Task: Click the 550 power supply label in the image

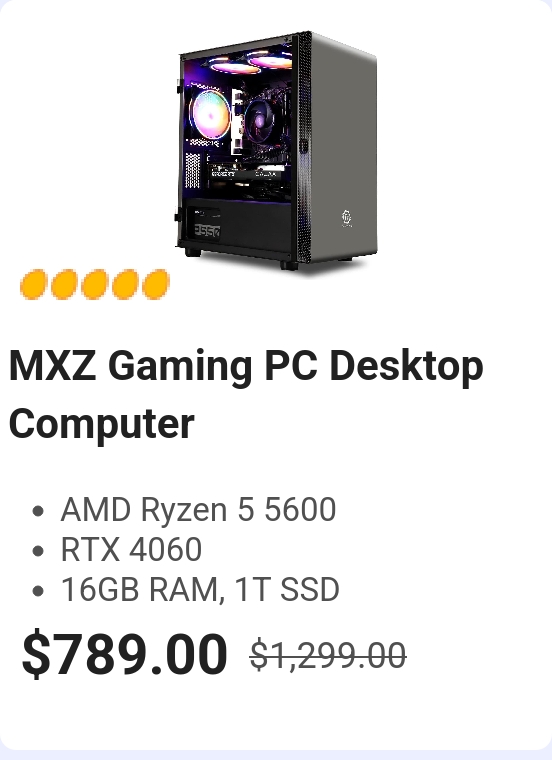Action: pos(207,231)
